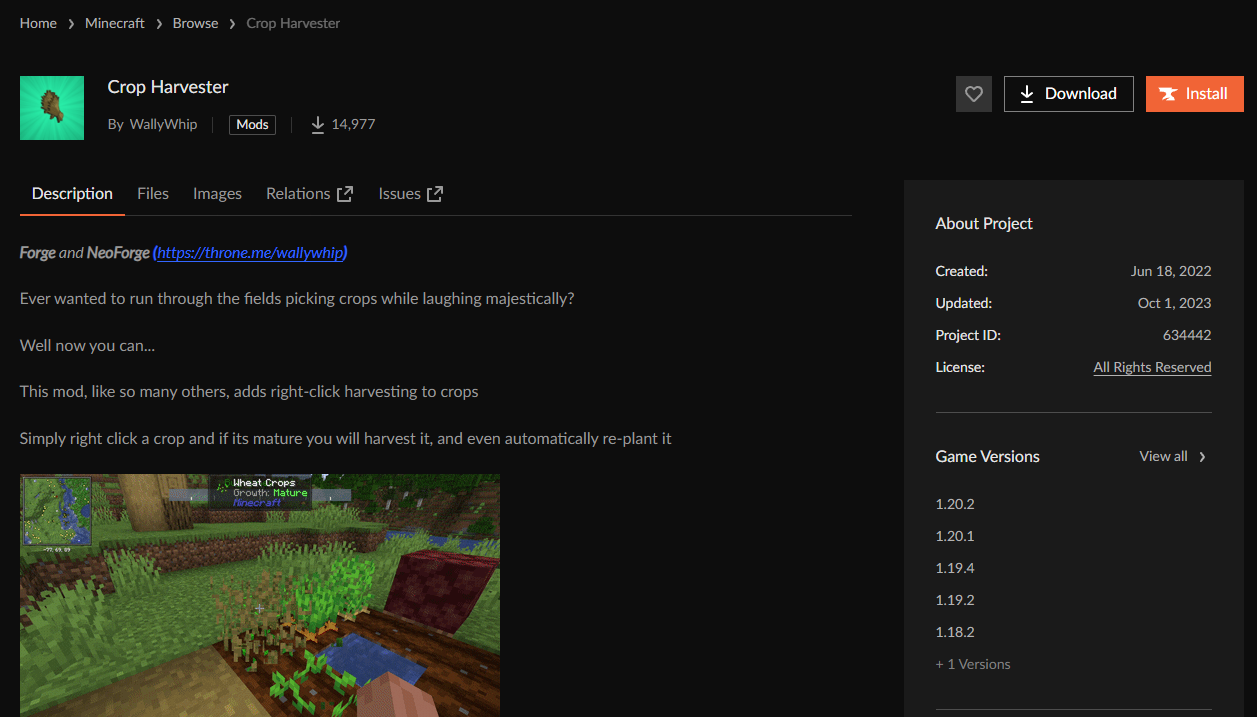Click the About Project heading
This screenshot has width=1257, height=717.
click(984, 224)
